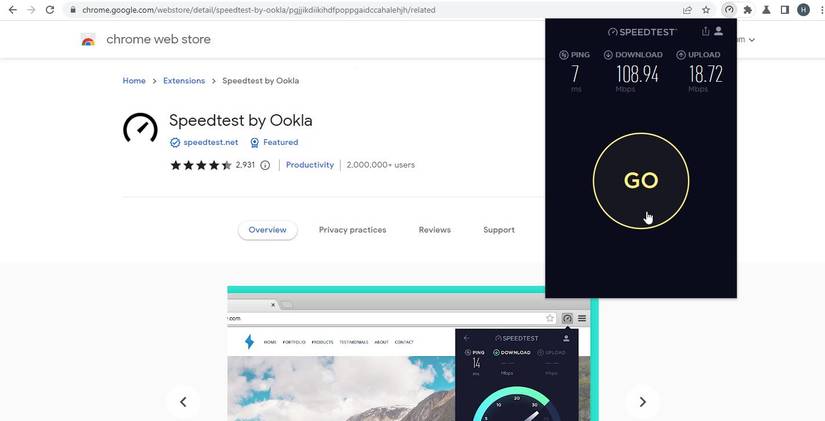Click the extension preview screenshot
The image size is (825, 421).
point(413,354)
